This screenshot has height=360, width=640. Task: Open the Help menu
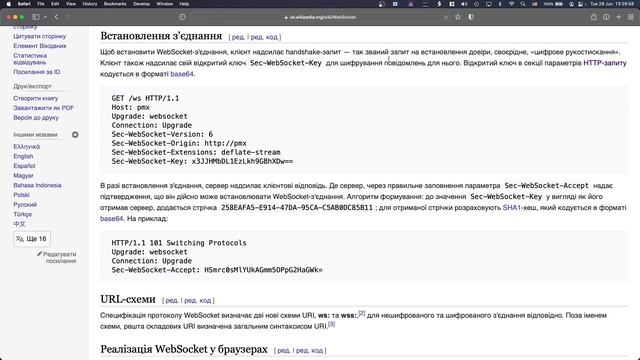pyautogui.click(x=184, y=4)
